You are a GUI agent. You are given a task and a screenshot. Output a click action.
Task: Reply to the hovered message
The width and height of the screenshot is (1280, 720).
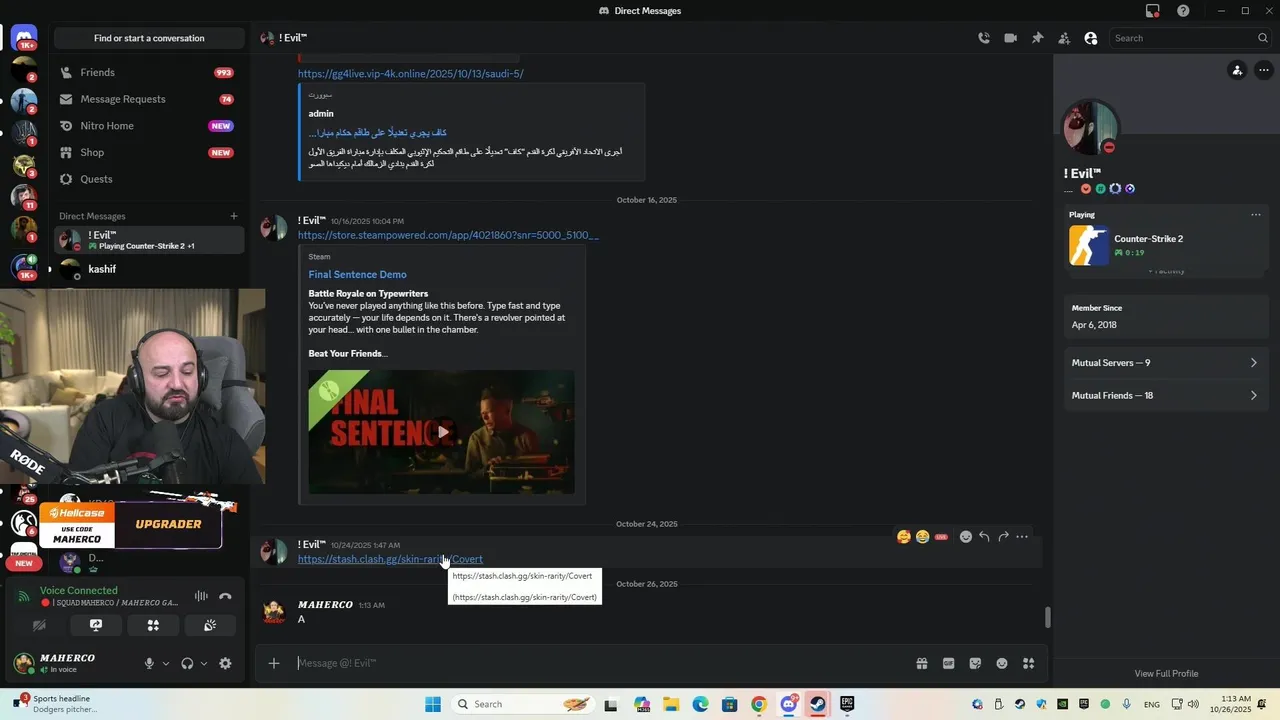click(984, 537)
